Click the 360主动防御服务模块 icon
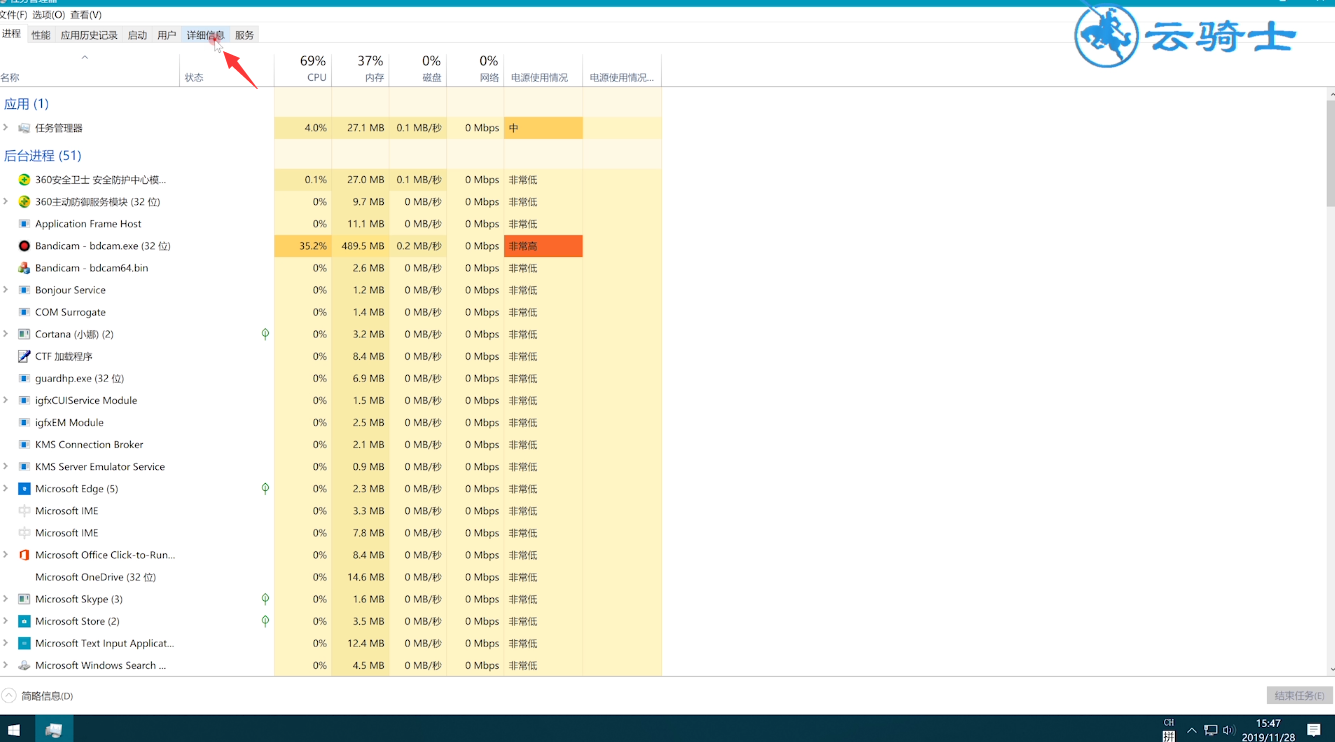 (x=24, y=202)
